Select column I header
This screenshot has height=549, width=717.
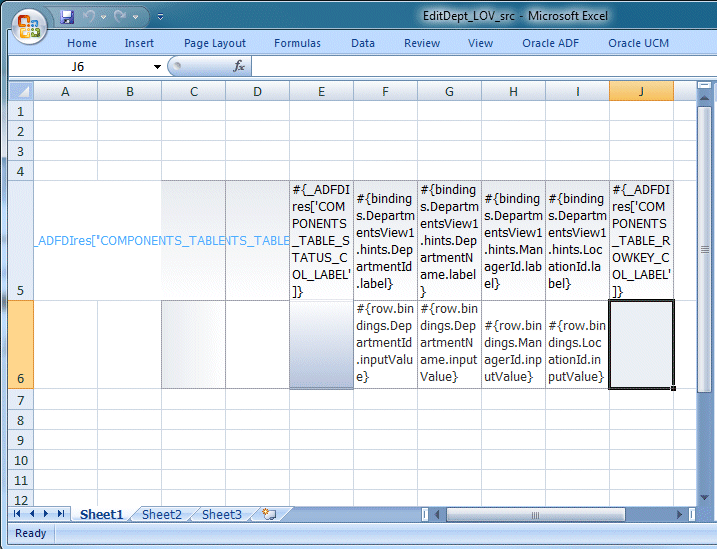(578, 91)
